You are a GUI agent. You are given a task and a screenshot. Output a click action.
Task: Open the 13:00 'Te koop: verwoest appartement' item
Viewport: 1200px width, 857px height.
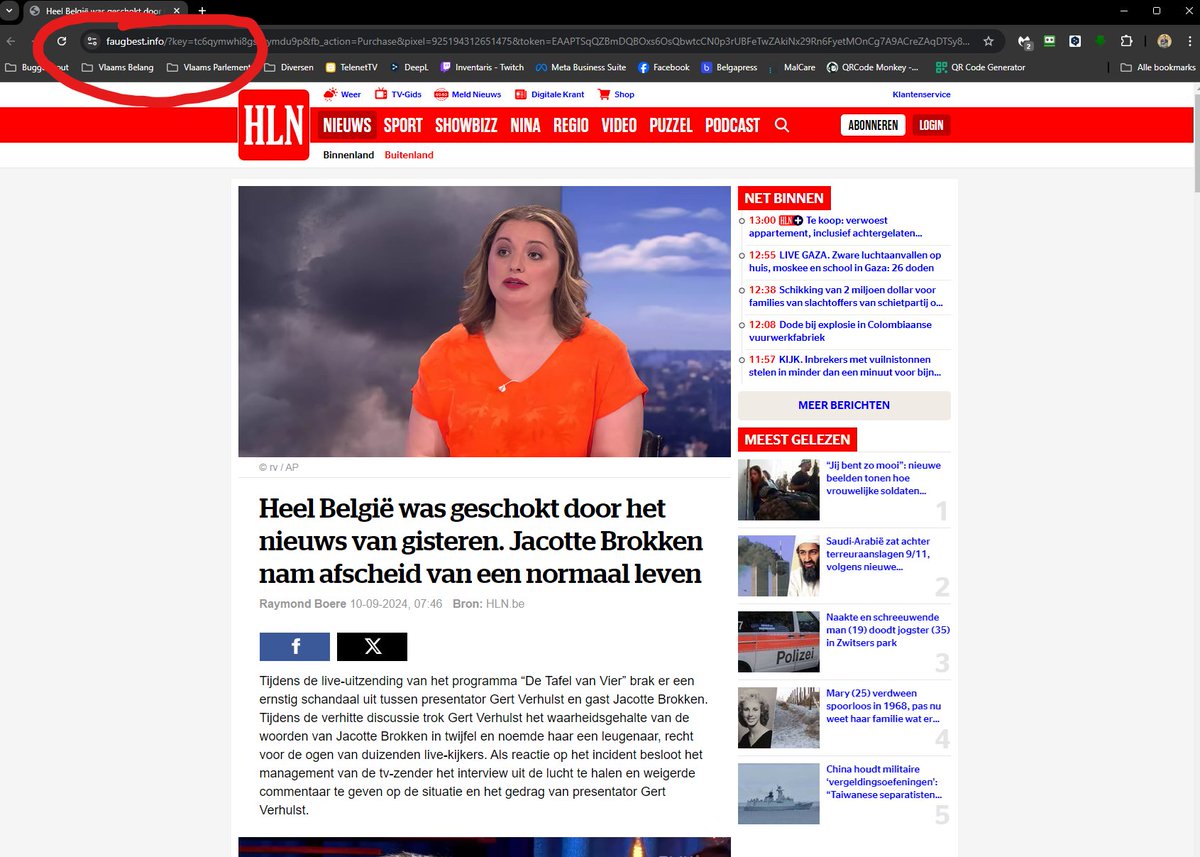845,226
